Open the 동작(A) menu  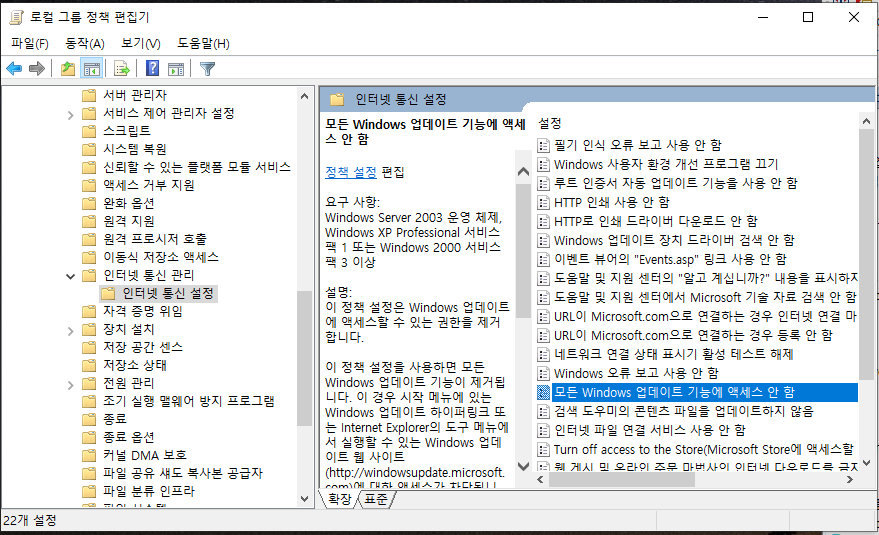click(x=84, y=43)
